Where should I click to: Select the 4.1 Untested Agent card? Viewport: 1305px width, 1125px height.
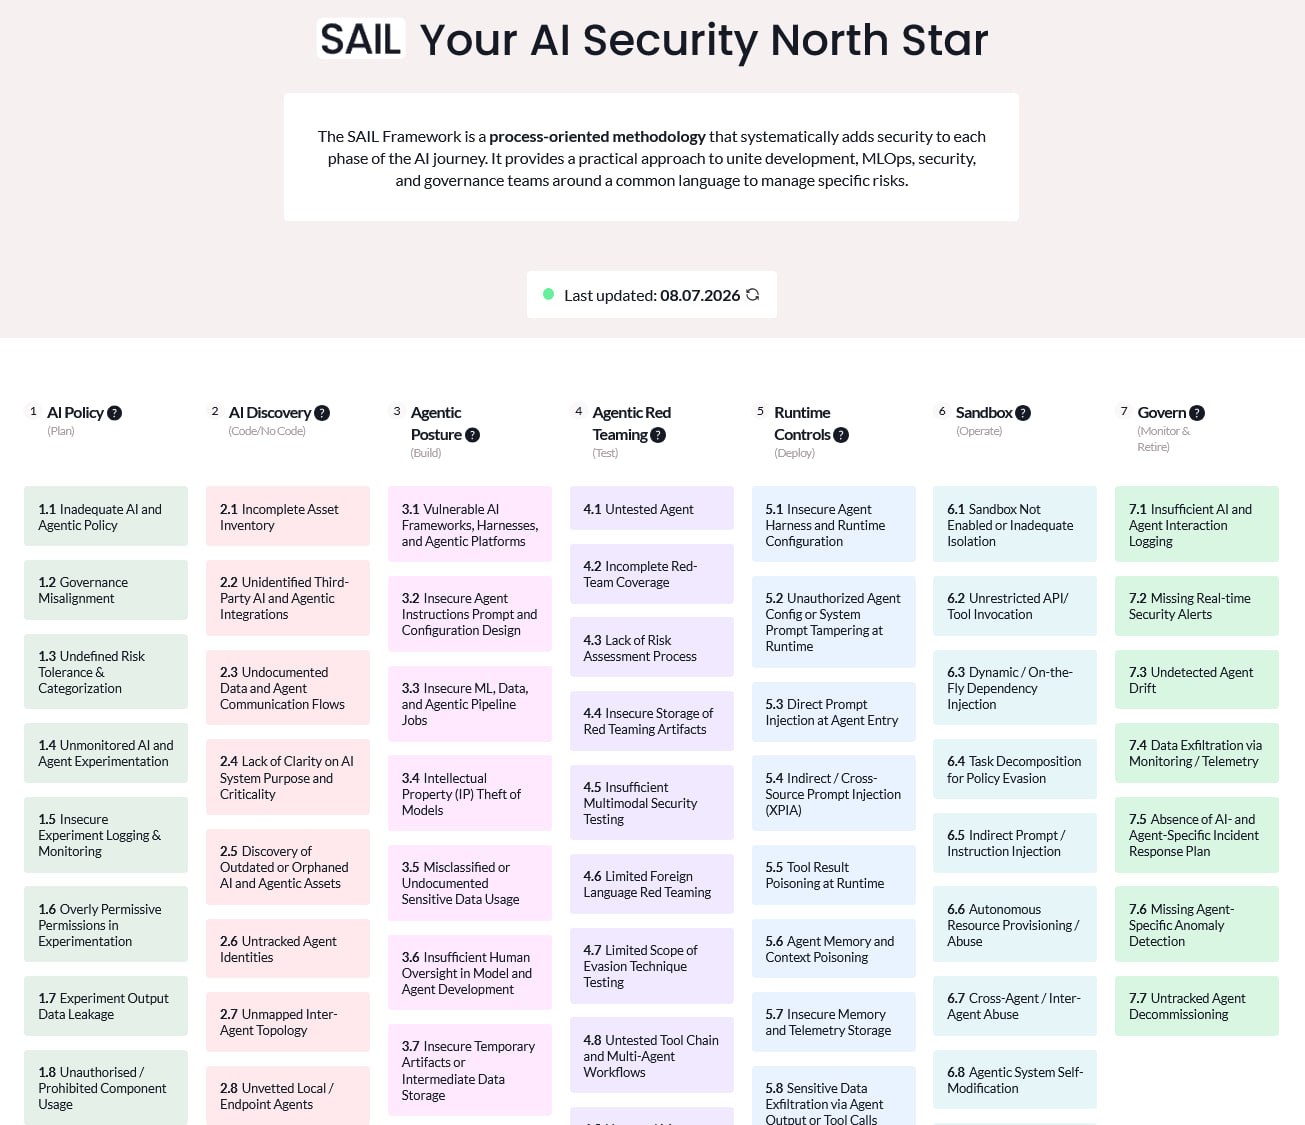652,508
